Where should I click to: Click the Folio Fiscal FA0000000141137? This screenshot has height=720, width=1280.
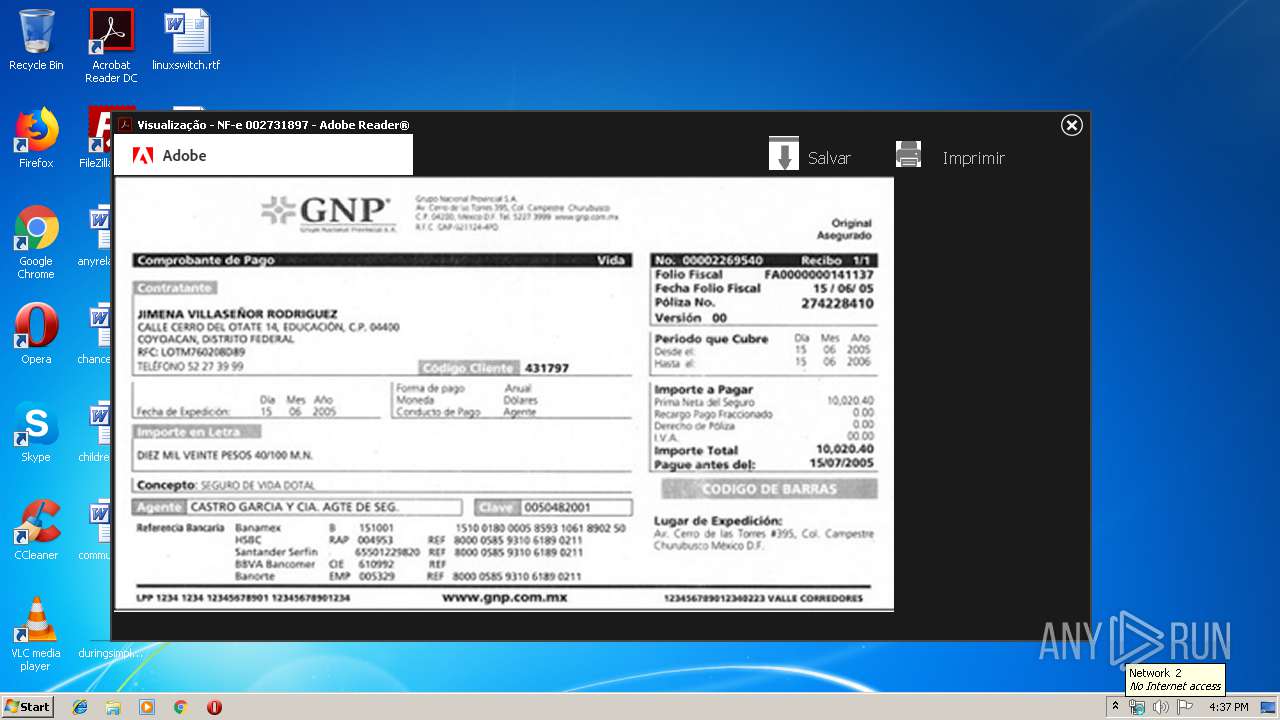point(819,274)
